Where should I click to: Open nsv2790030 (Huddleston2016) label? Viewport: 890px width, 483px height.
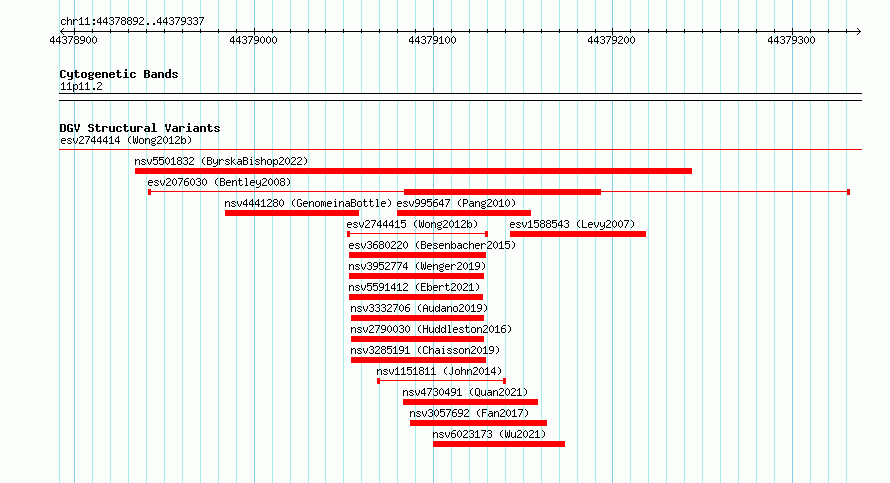(431, 329)
